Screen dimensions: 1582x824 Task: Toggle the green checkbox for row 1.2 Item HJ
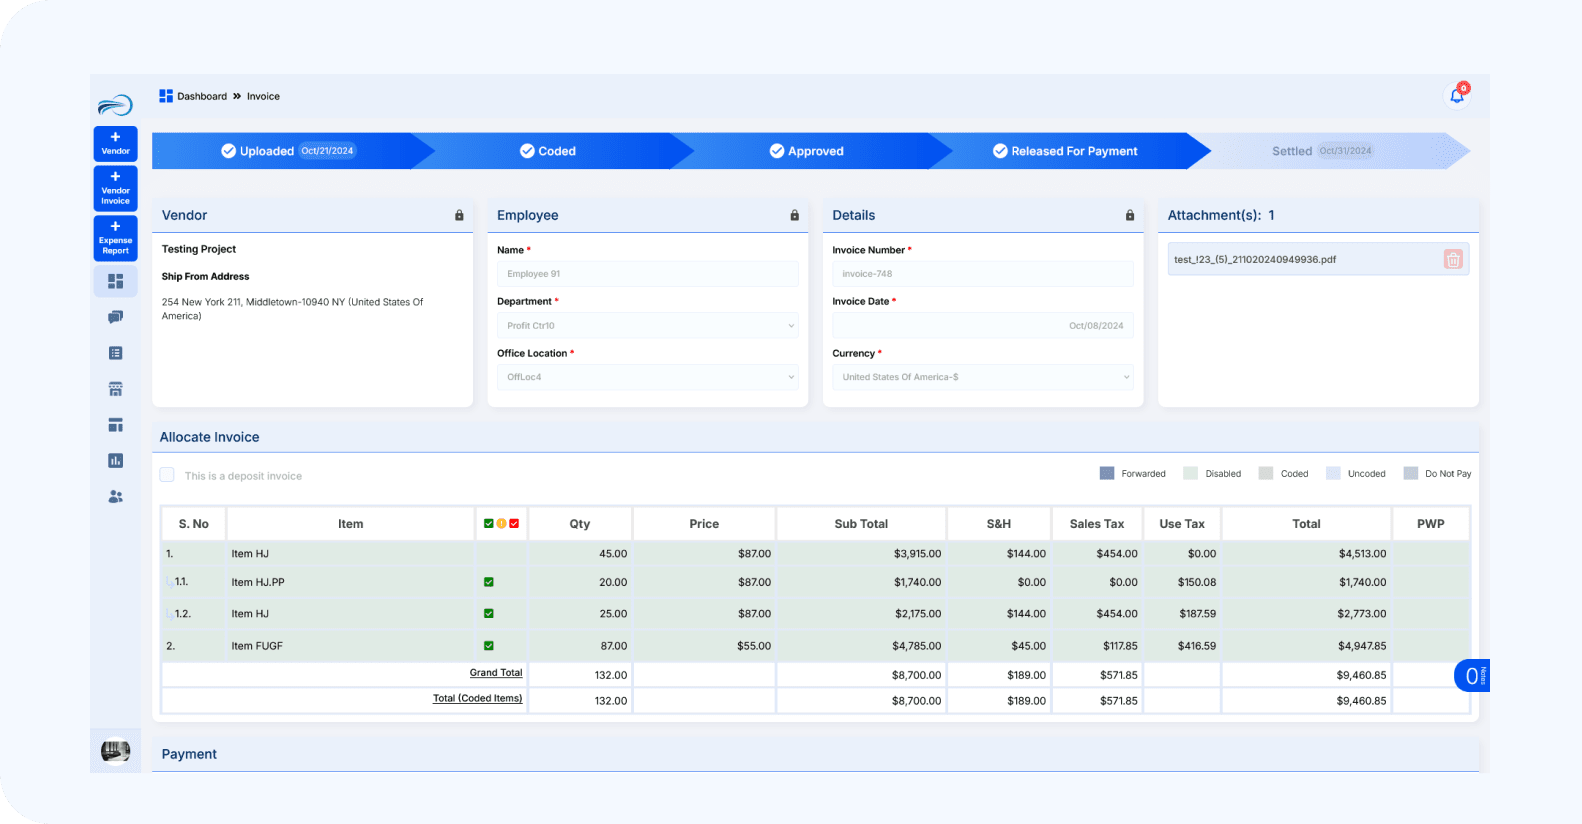click(489, 614)
